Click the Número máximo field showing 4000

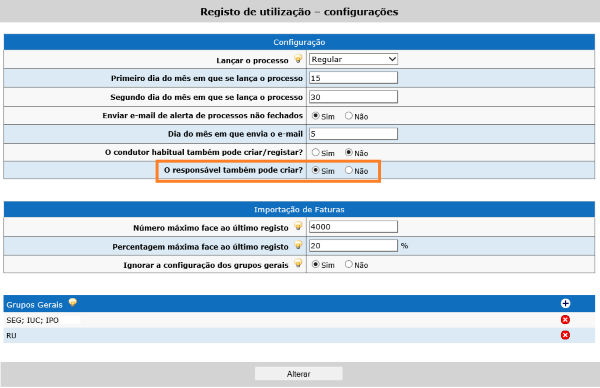pyautogui.click(x=353, y=227)
